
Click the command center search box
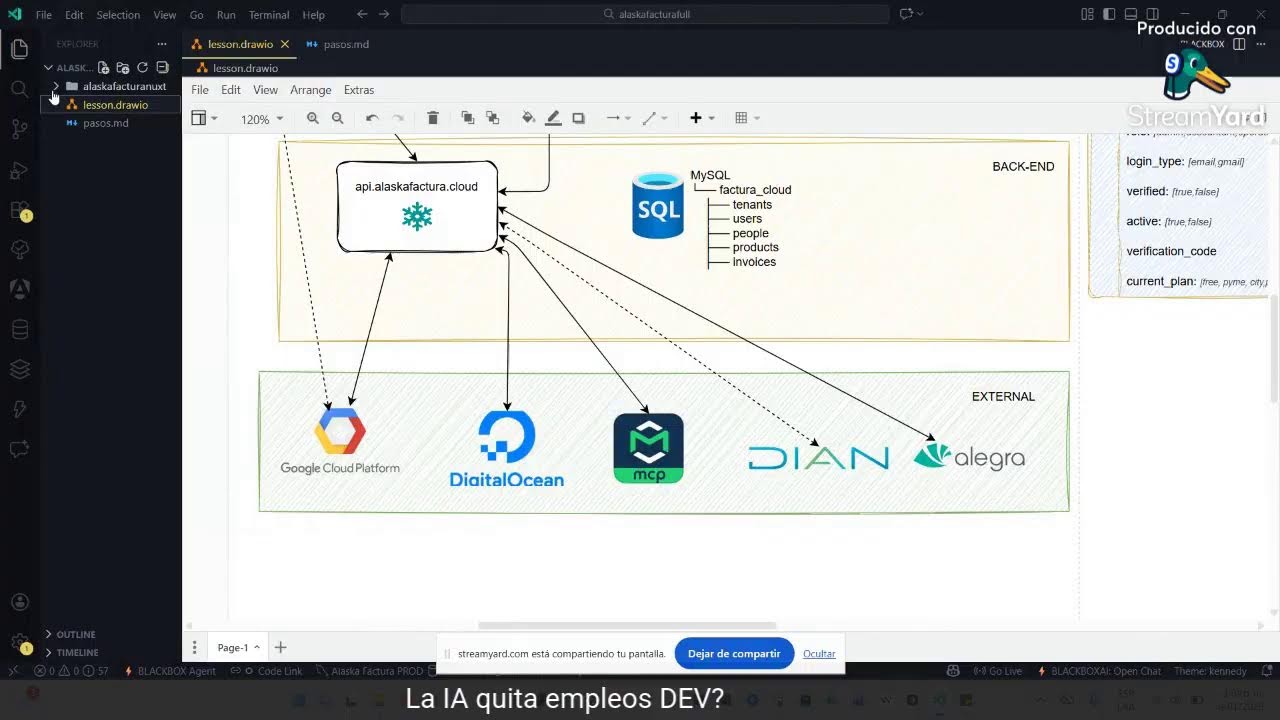click(645, 14)
